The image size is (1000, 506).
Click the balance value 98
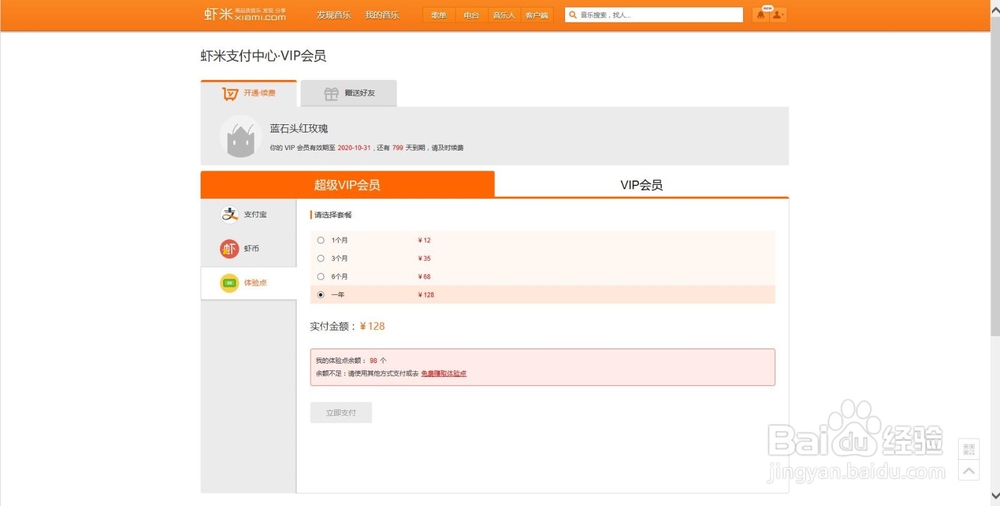374,361
